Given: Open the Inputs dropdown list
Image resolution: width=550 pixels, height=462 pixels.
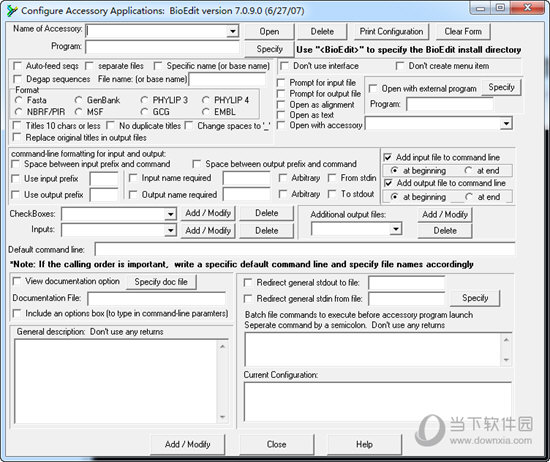Looking at the screenshot, I should pos(170,230).
